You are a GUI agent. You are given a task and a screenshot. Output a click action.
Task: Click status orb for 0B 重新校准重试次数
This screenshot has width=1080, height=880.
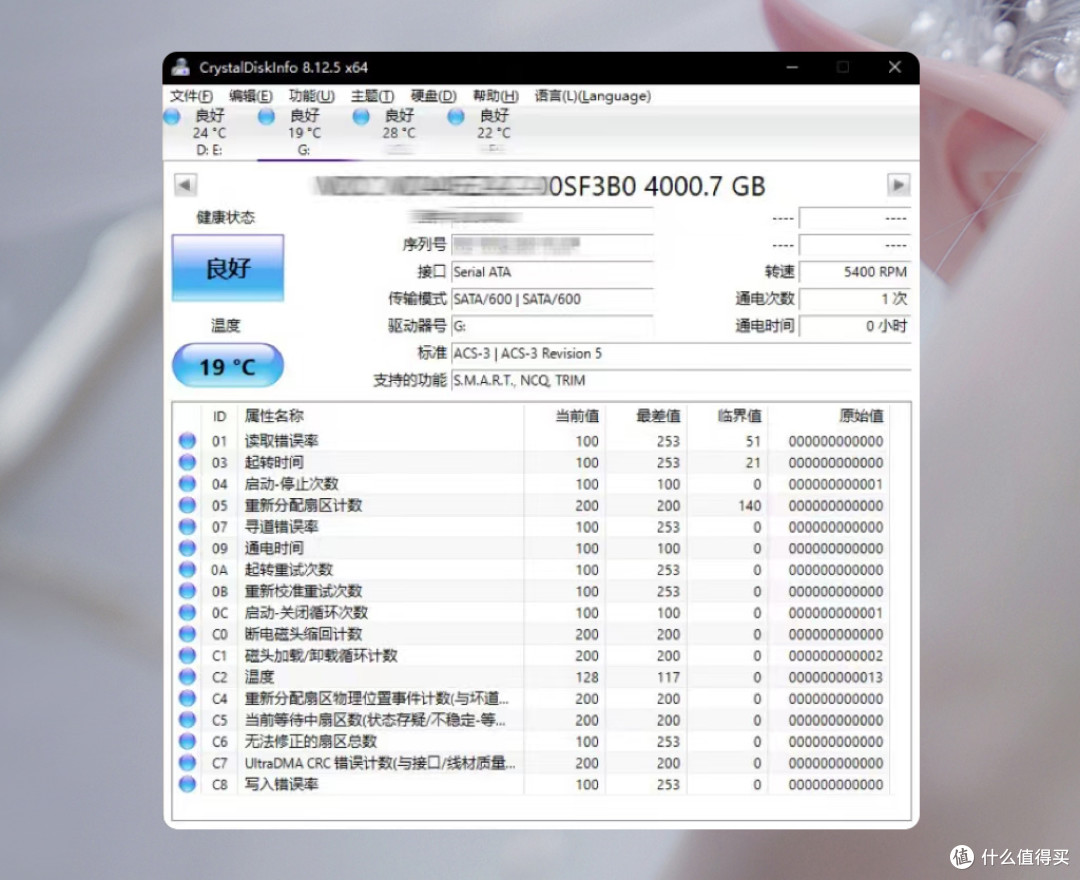click(187, 591)
